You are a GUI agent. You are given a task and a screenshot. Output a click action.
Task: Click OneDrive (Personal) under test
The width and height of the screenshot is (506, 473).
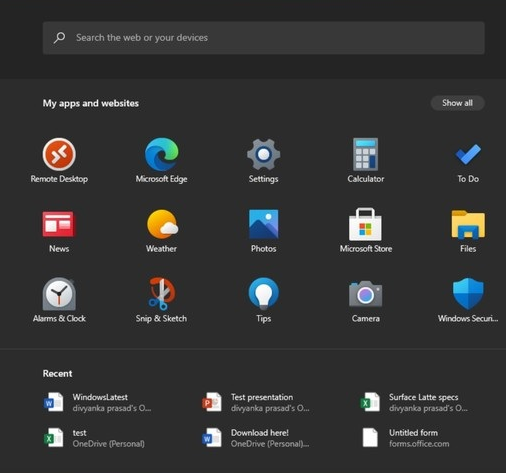coord(109,444)
